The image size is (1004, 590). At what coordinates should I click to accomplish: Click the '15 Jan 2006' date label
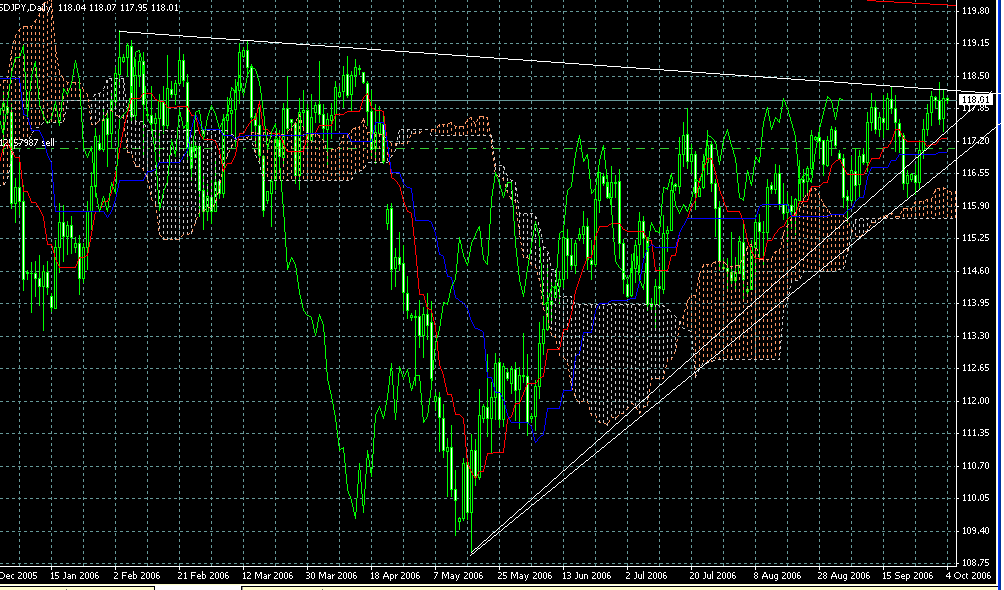coord(74,575)
